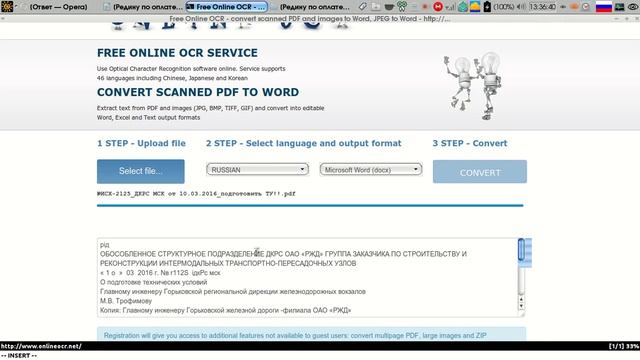
Task: Click the '1 STEP - Upload file' label
Action: click(141, 143)
